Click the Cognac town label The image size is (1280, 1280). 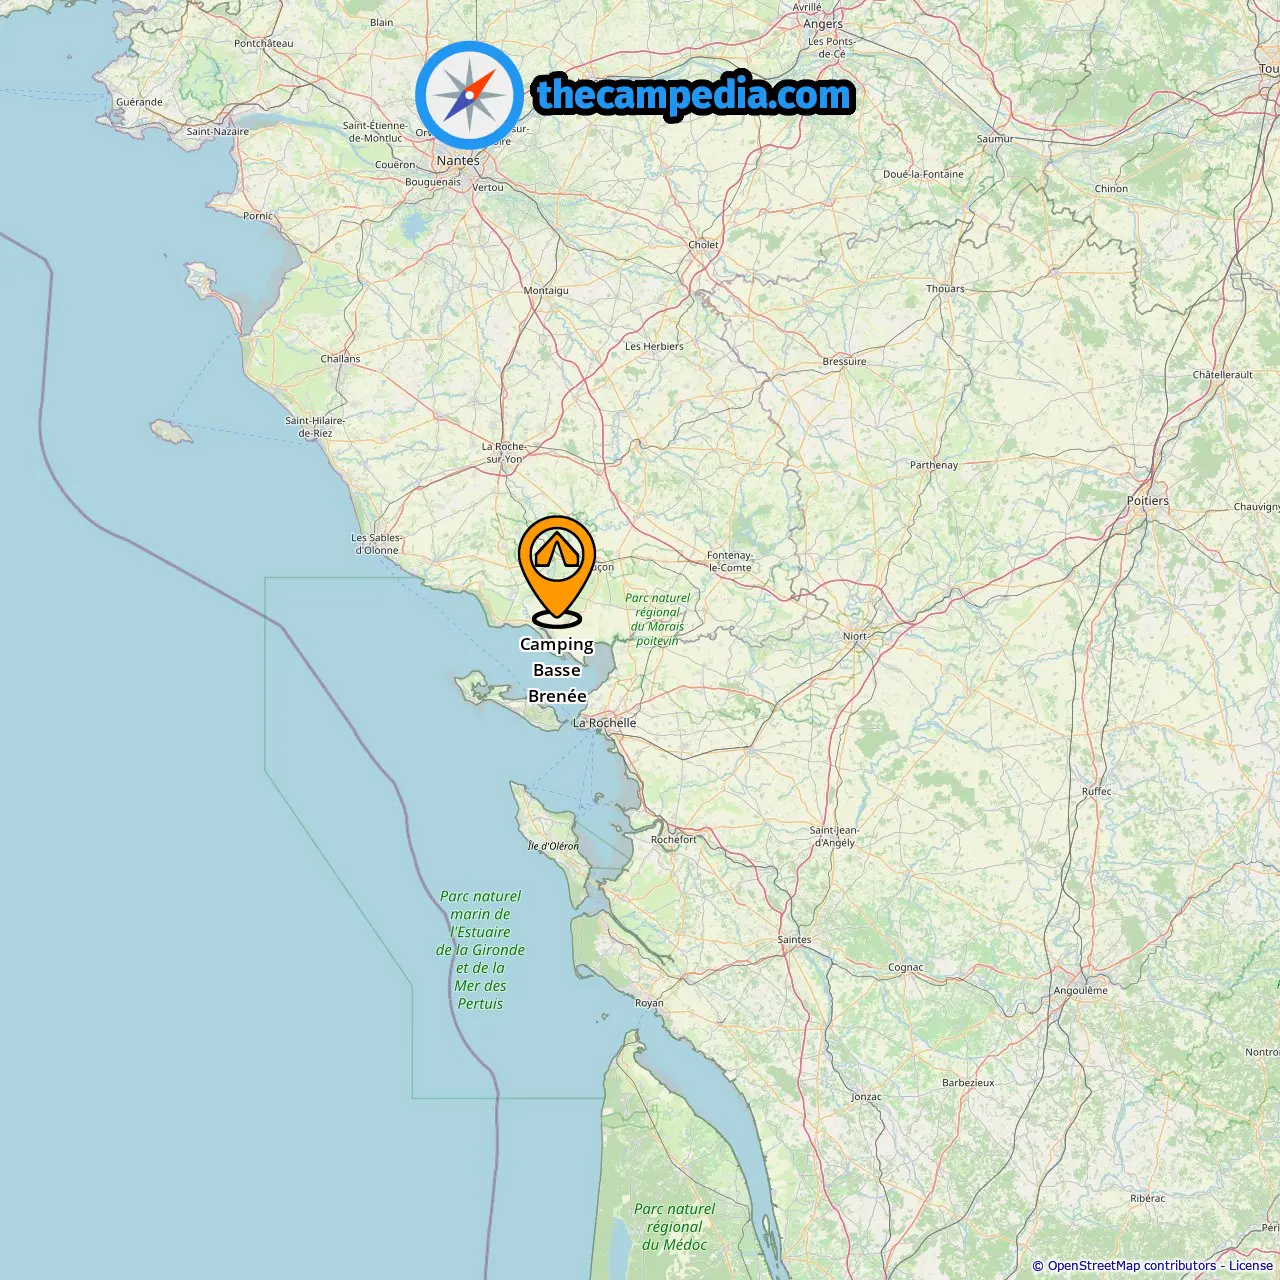tap(906, 967)
